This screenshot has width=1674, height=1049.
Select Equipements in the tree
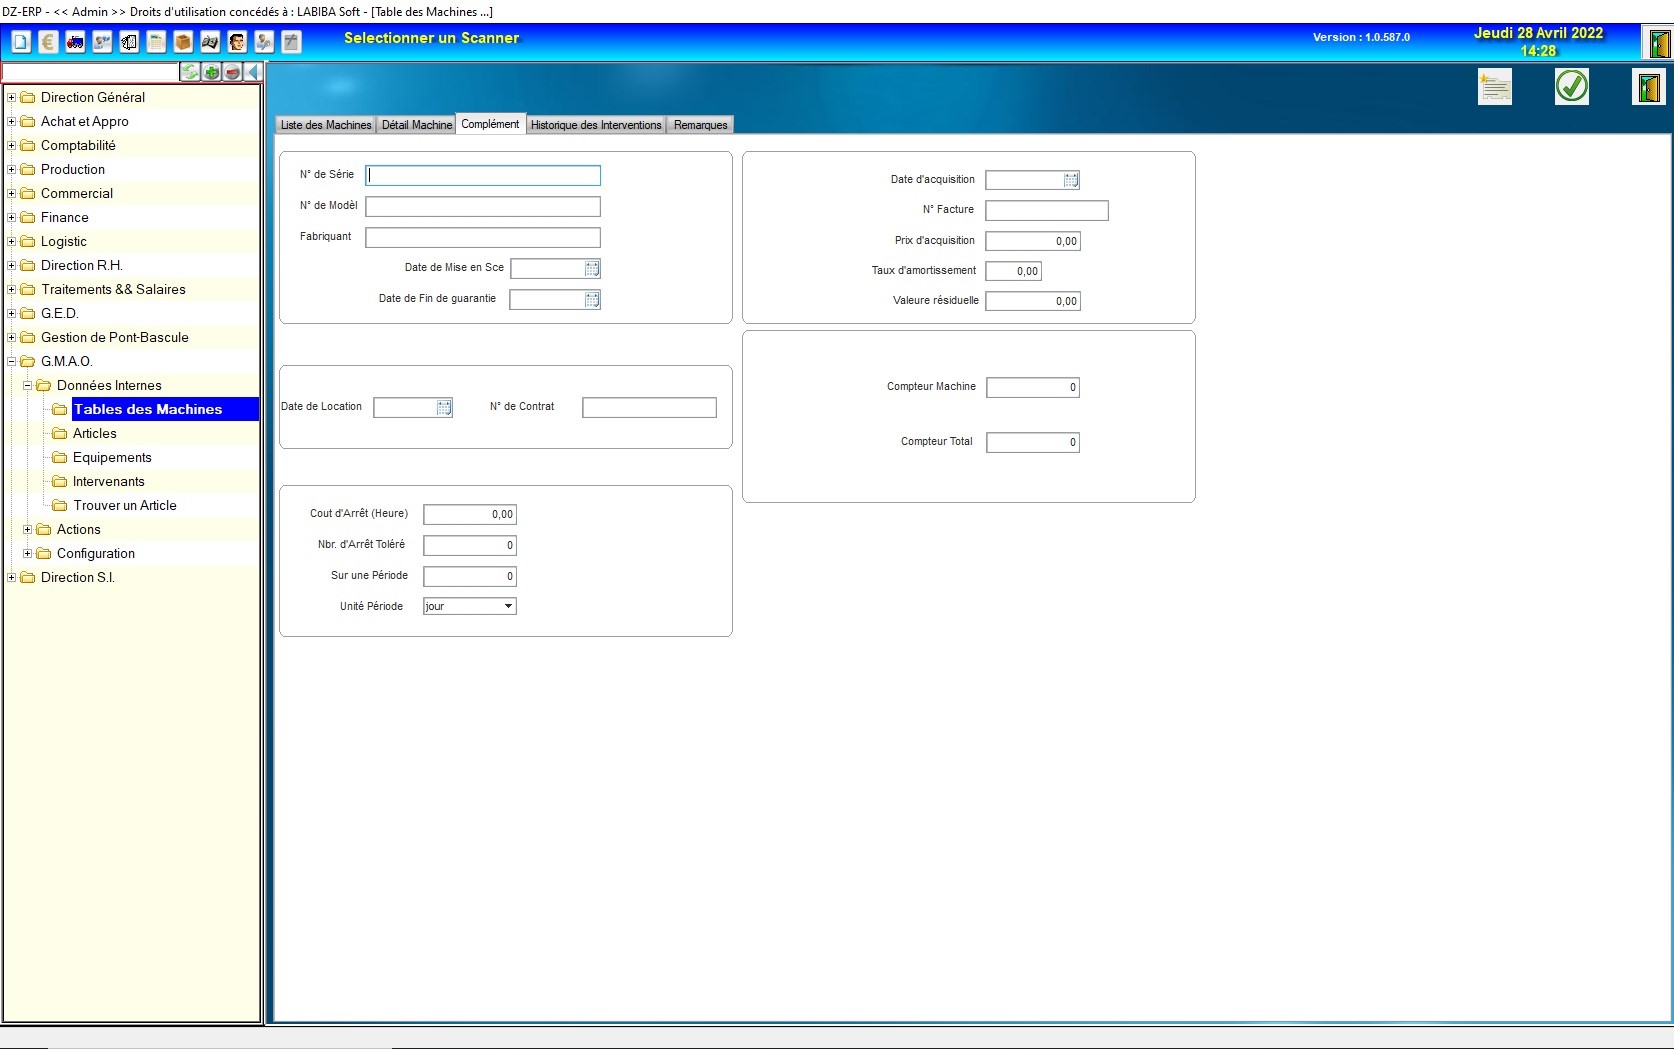point(112,457)
